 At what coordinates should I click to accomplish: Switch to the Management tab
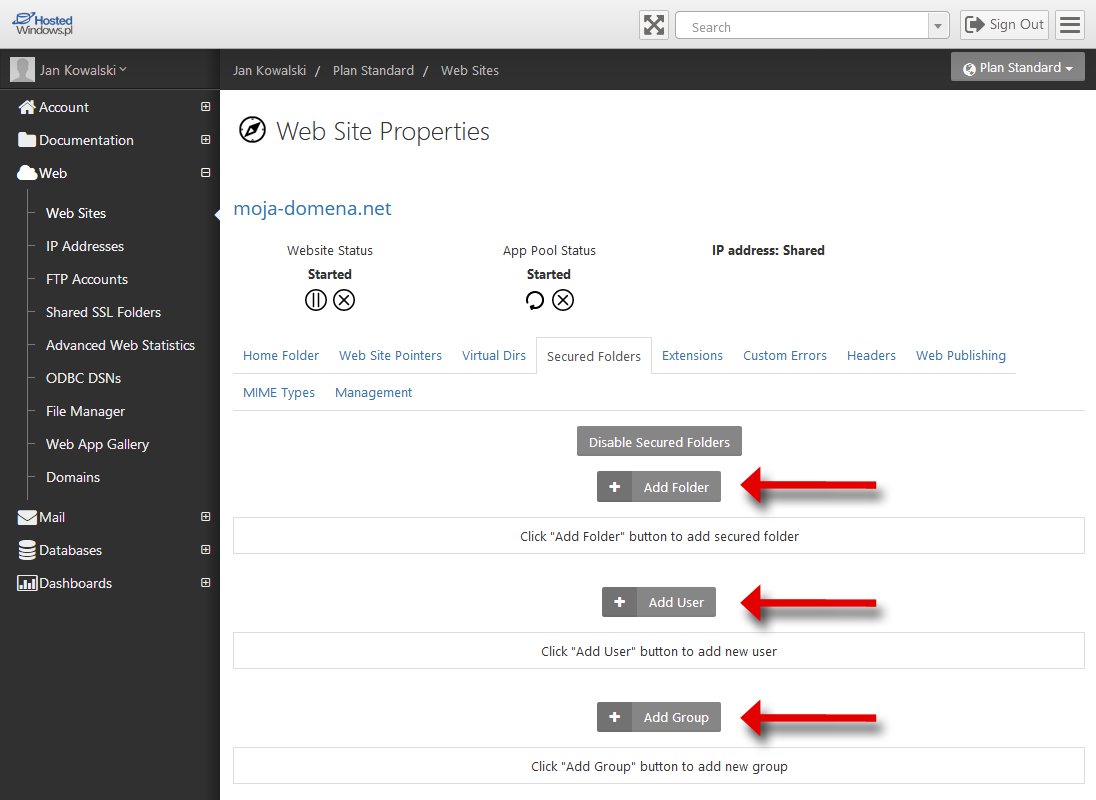pyautogui.click(x=373, y=393)
